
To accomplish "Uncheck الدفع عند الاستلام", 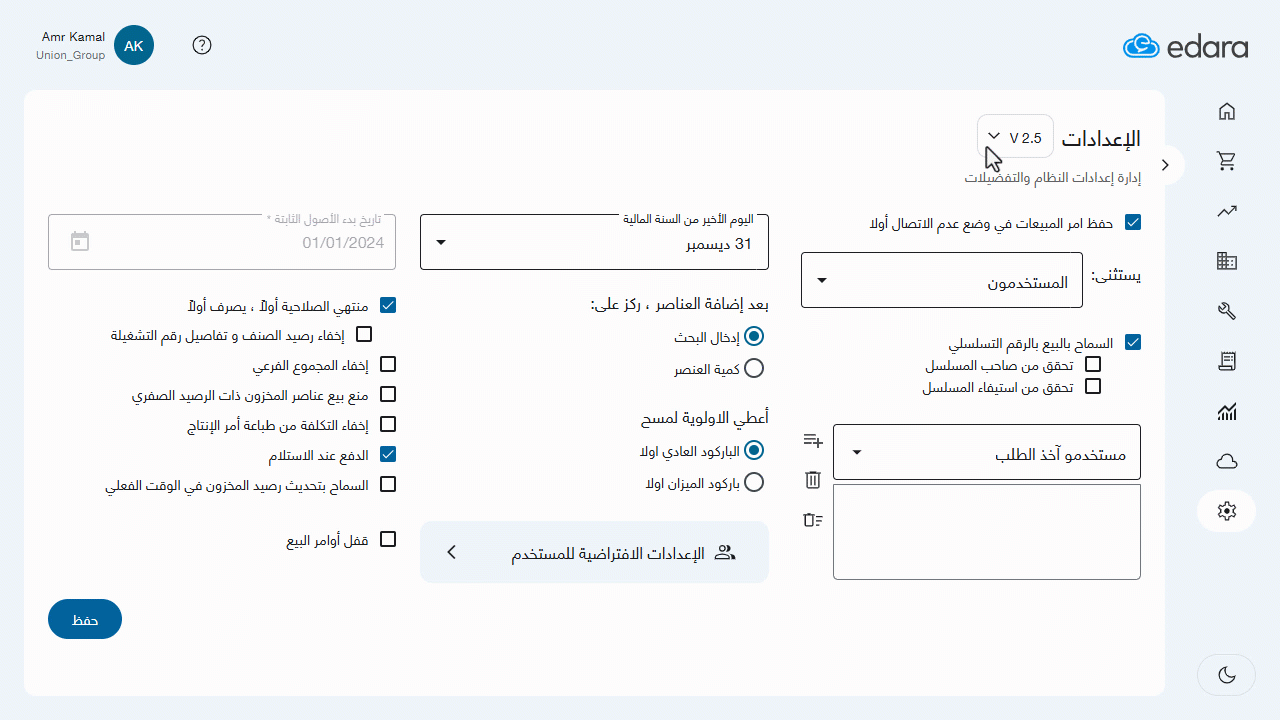I will coord(388,454).
